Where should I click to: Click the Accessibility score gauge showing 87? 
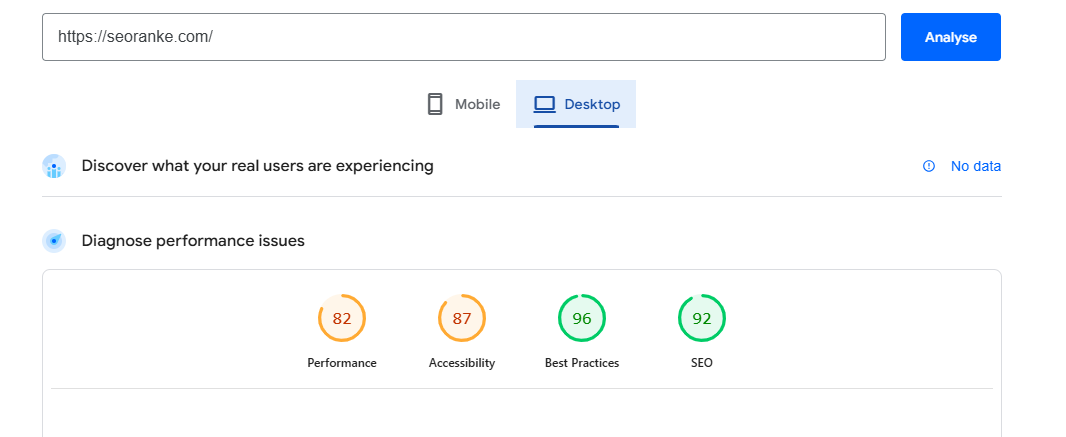tap(462, 319)
